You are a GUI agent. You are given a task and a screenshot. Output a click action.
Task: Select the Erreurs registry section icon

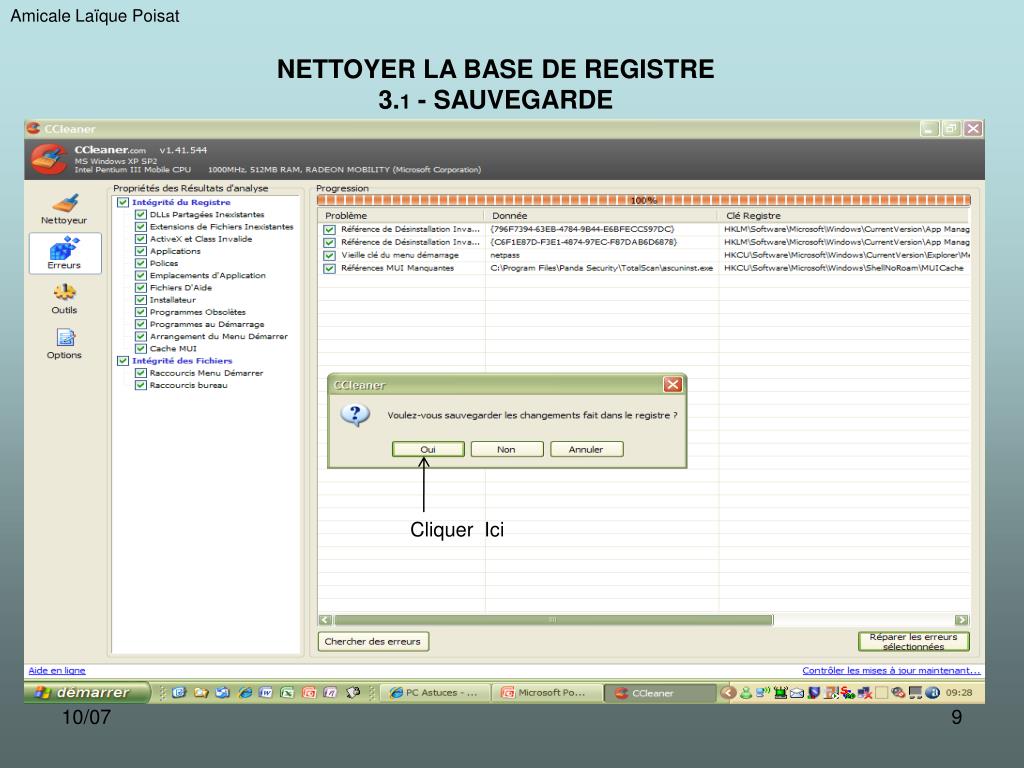click(65, 253)
